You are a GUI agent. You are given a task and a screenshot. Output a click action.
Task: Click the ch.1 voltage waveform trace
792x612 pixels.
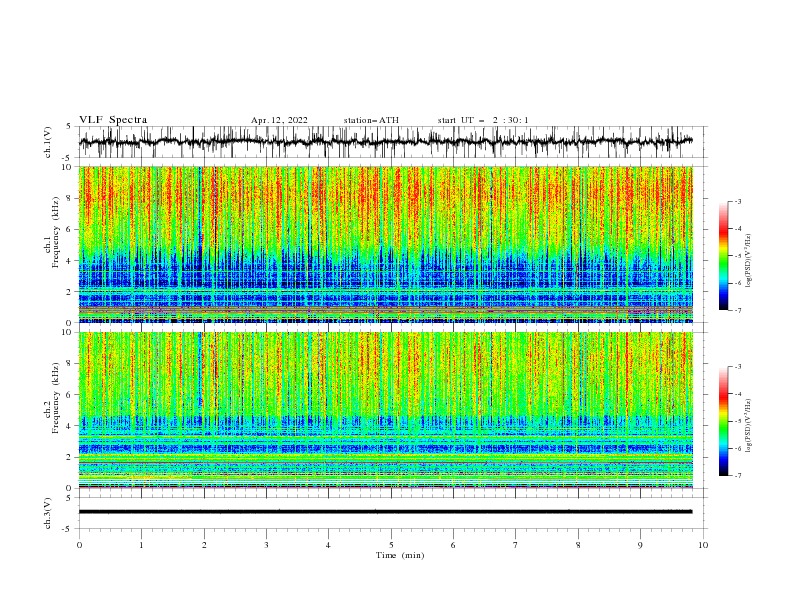pos(385,142)
